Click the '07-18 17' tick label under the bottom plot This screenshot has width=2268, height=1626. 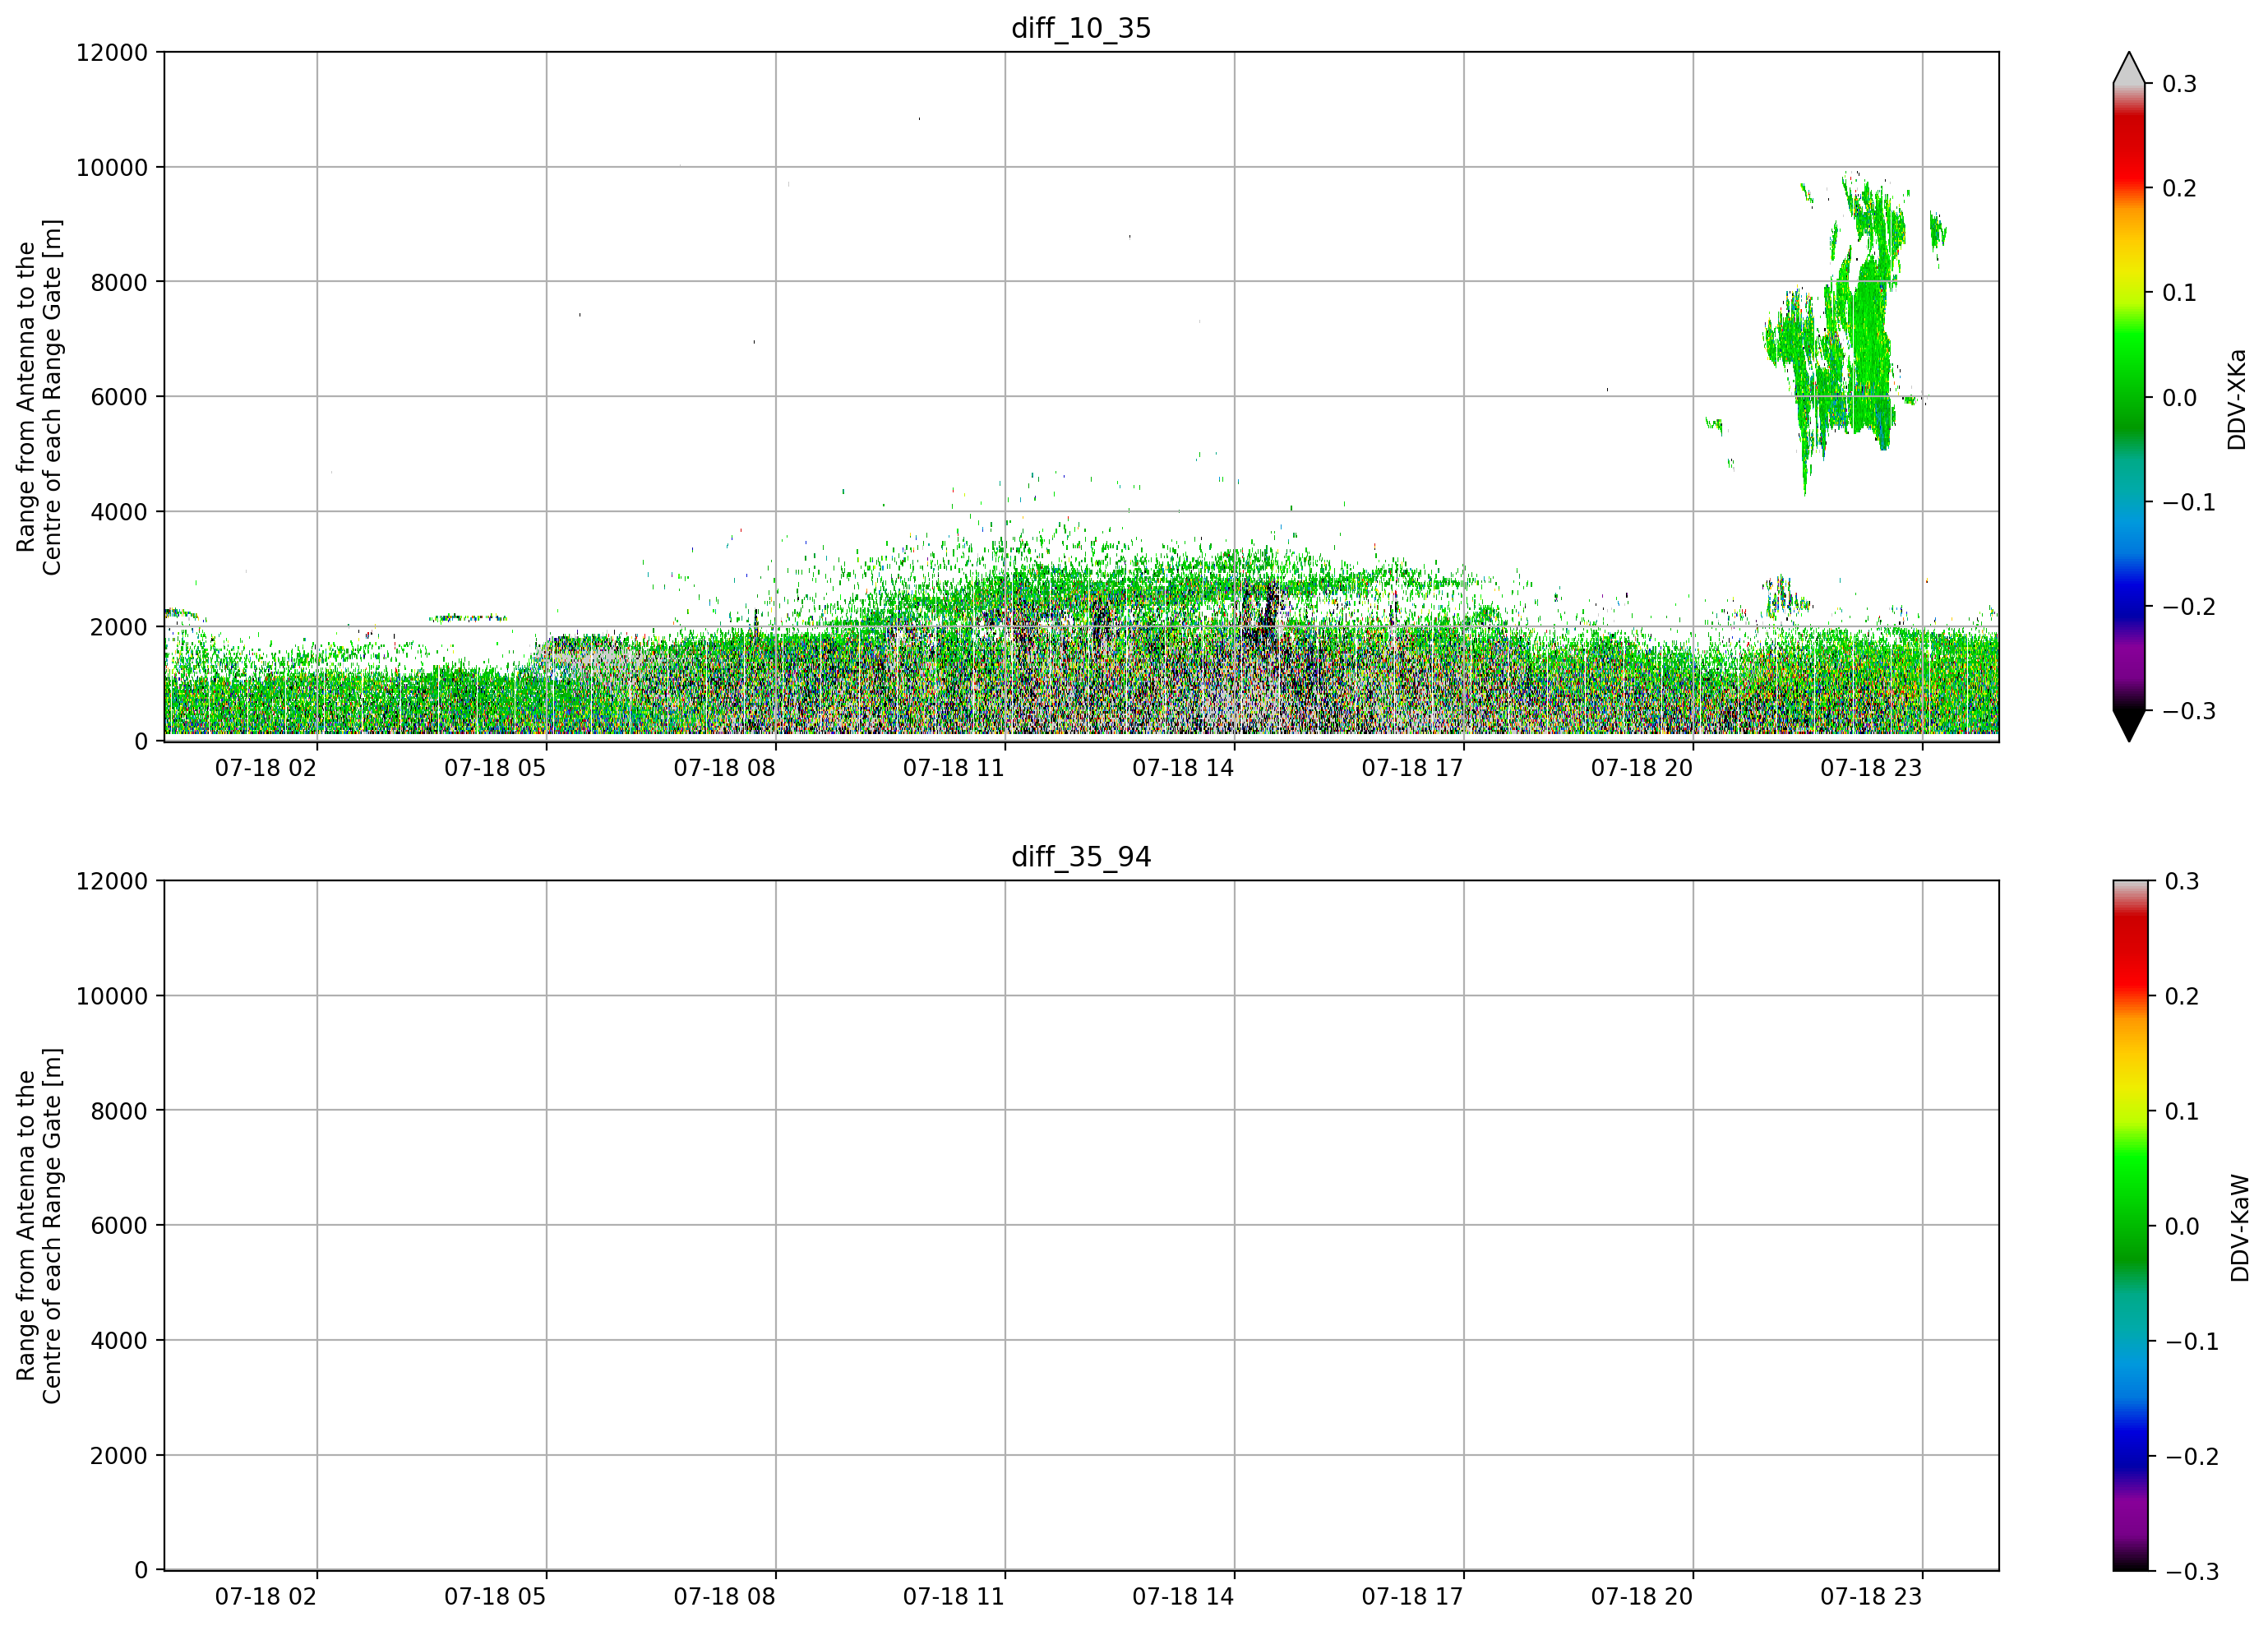tap(1412, 1596)
